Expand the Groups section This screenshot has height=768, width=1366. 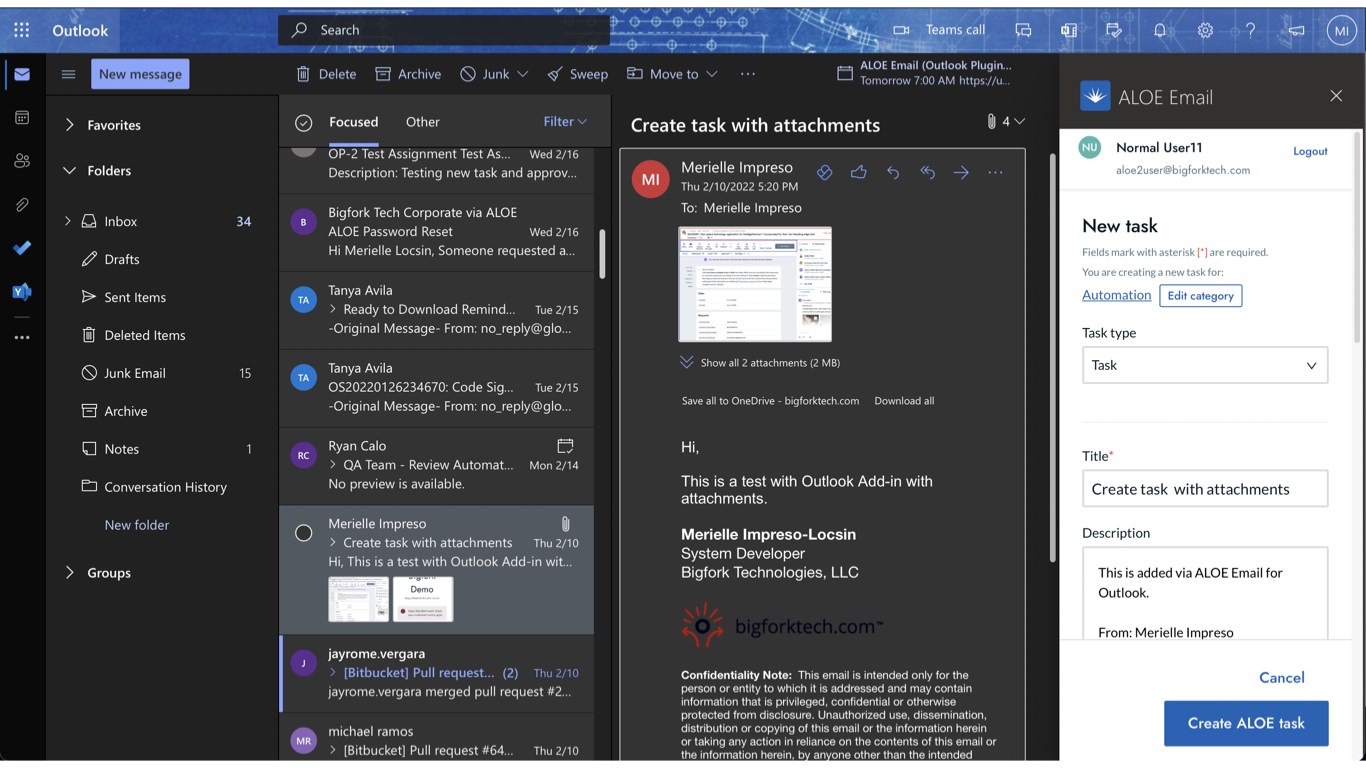coord(70,573)
